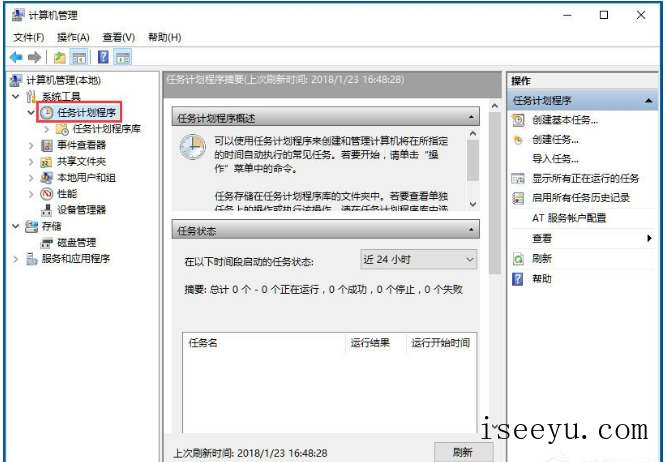The height and width of the screenshot is (462, 666).
Task: Click the 设备管理器 icon
Action: [46, 210]
